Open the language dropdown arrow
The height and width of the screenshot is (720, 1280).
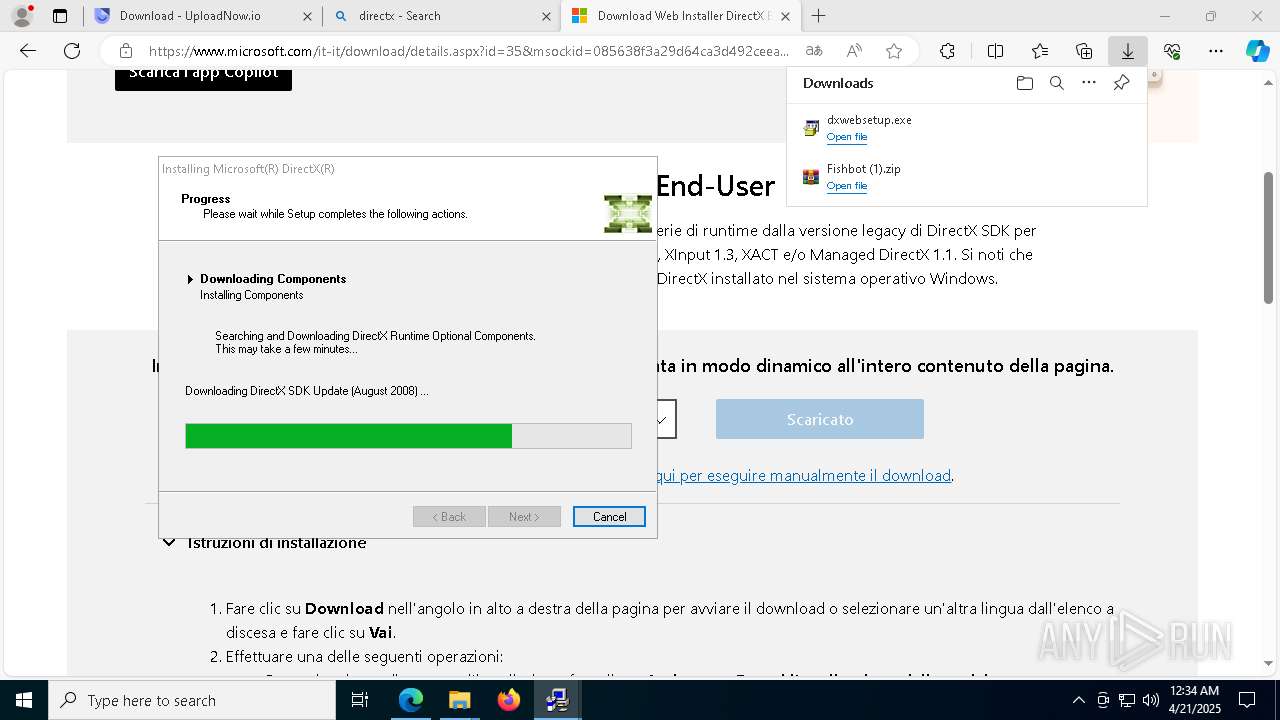[x=662, y=420]
